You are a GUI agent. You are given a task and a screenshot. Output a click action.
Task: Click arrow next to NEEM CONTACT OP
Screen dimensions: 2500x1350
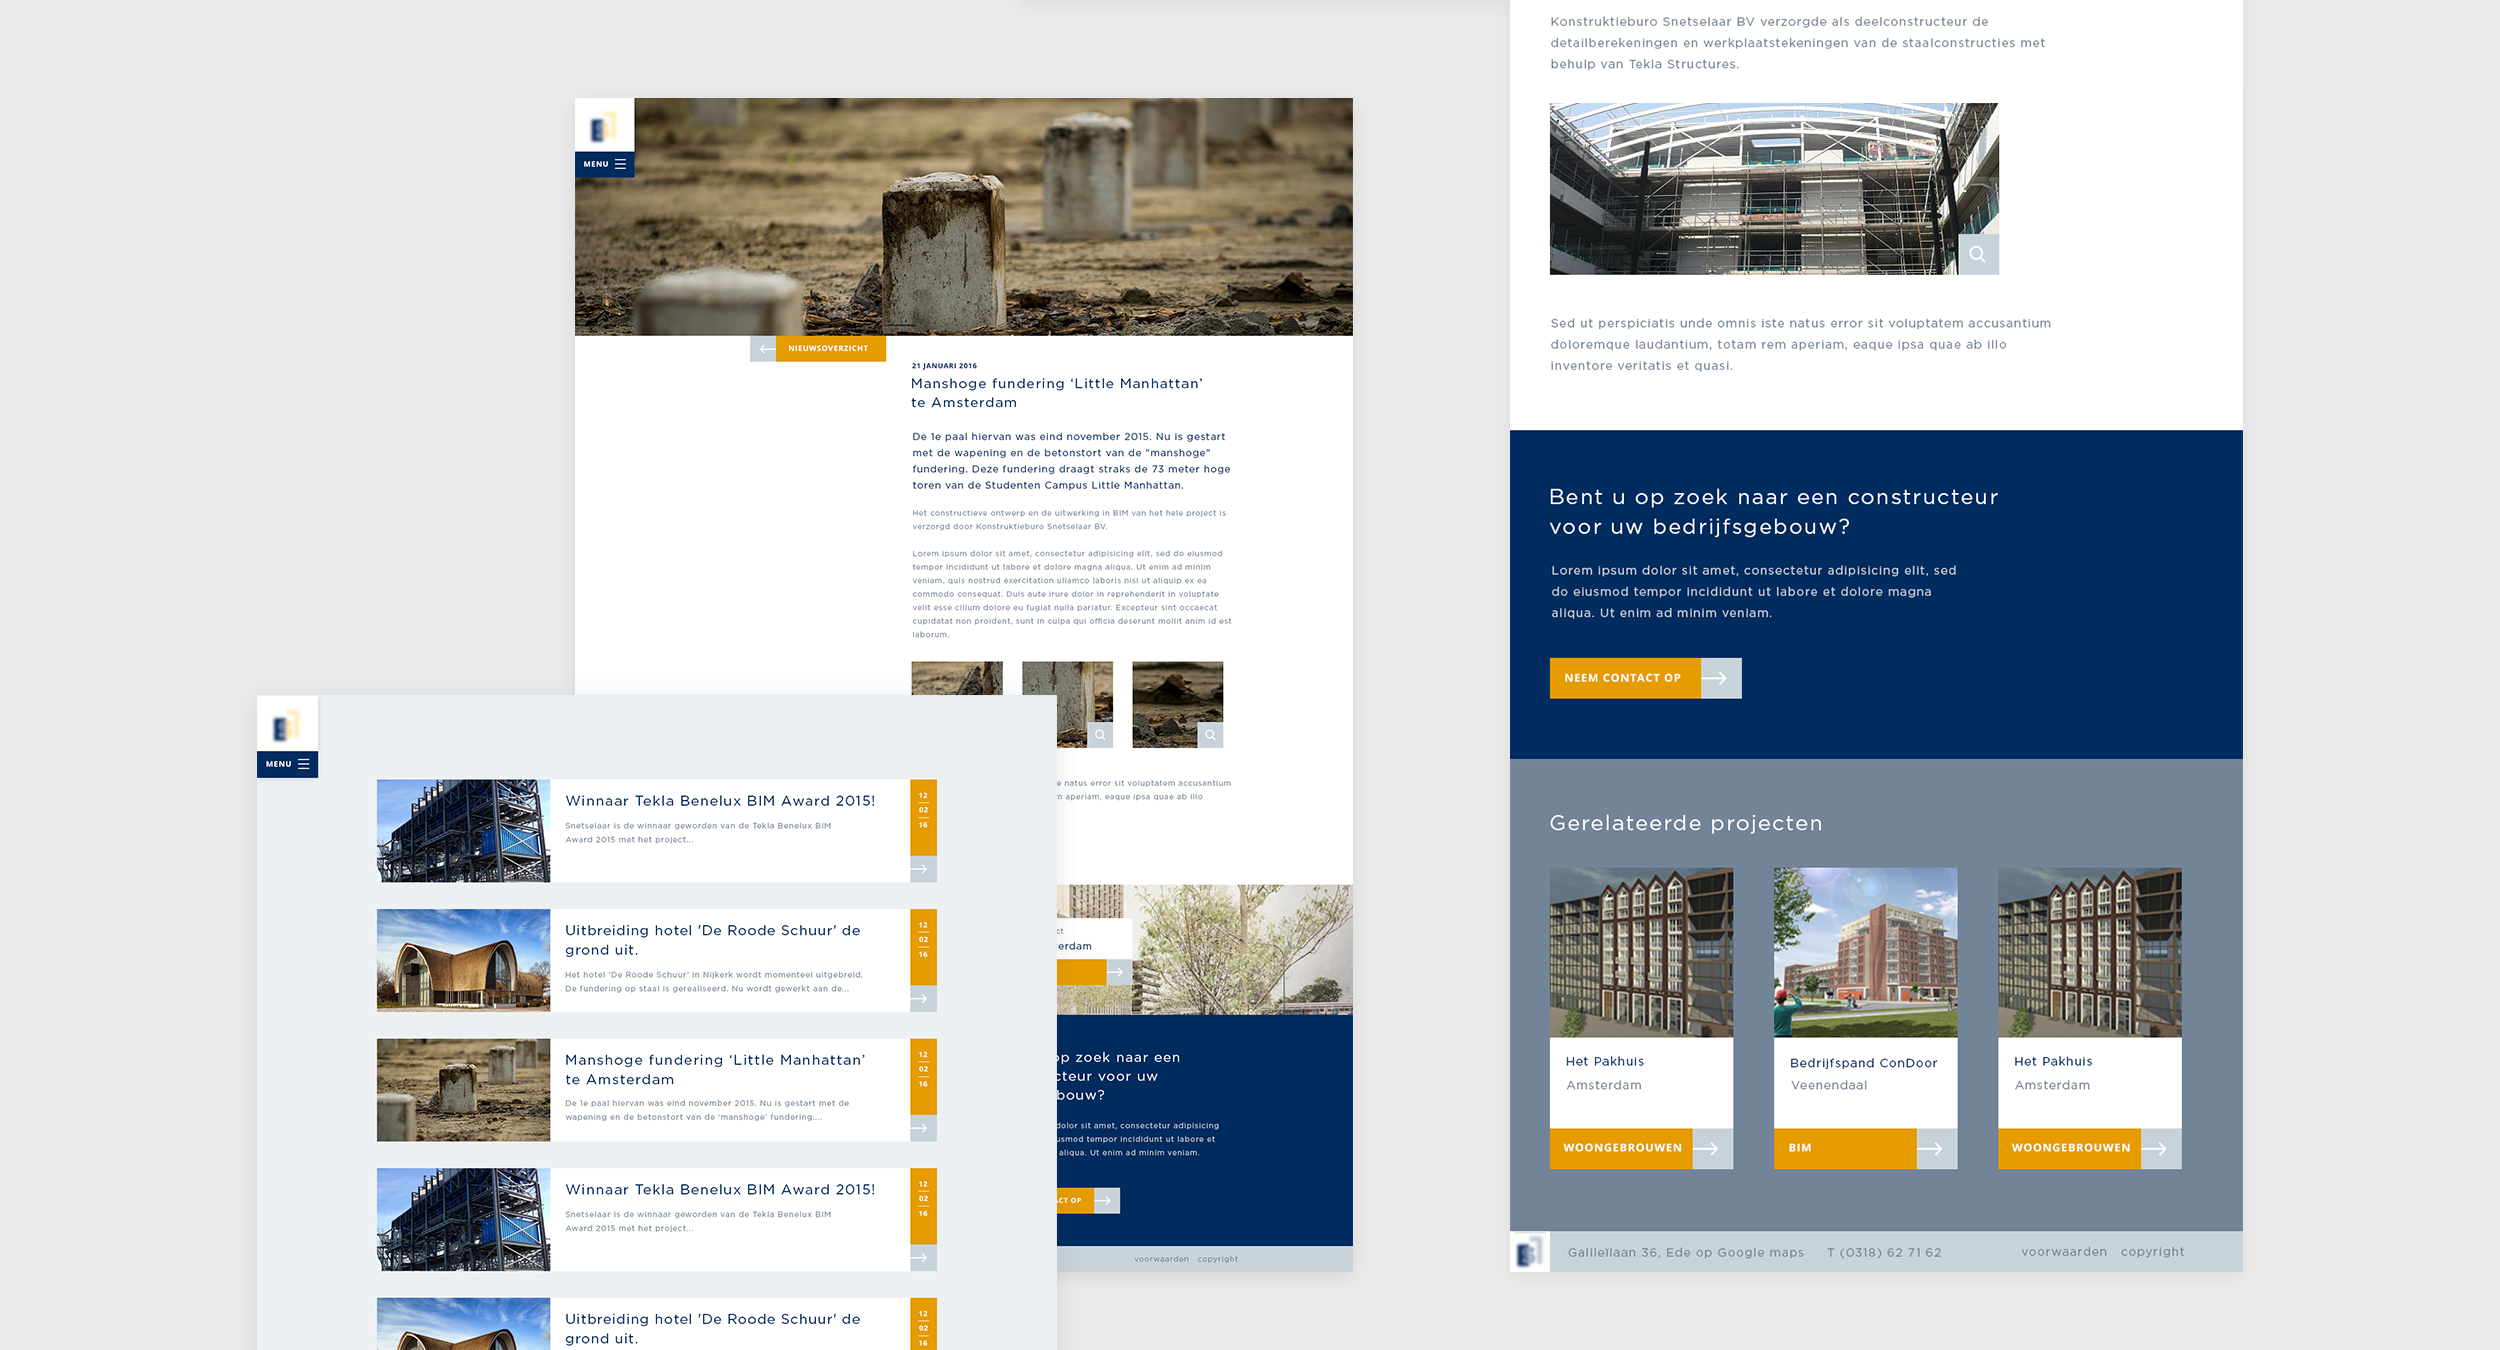(x=1720, y=678)
